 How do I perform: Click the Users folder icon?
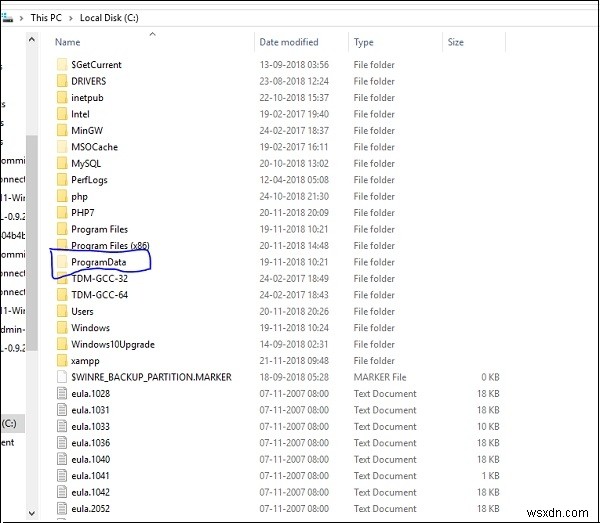(62, 311)
